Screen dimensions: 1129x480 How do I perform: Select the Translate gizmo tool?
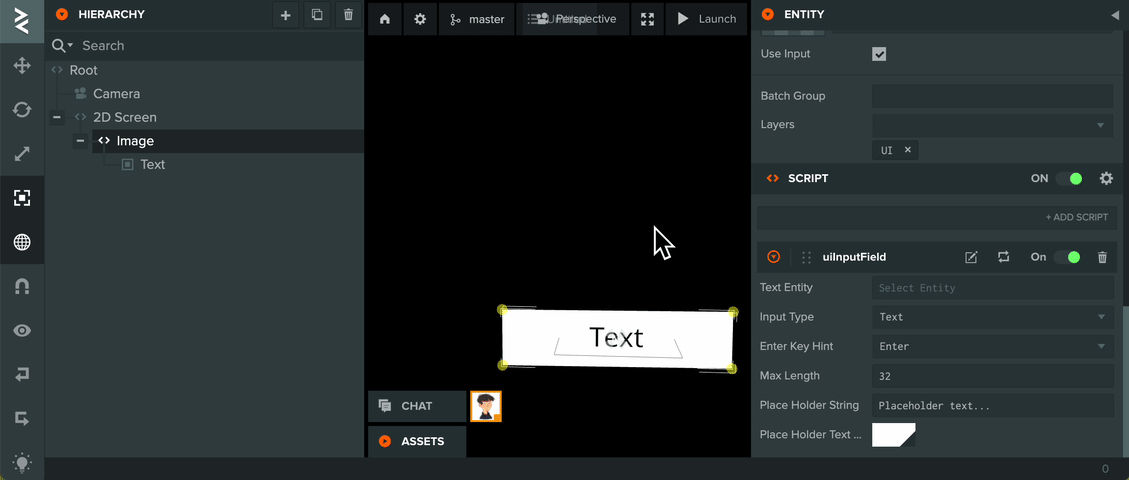click(x=22, y=66)
